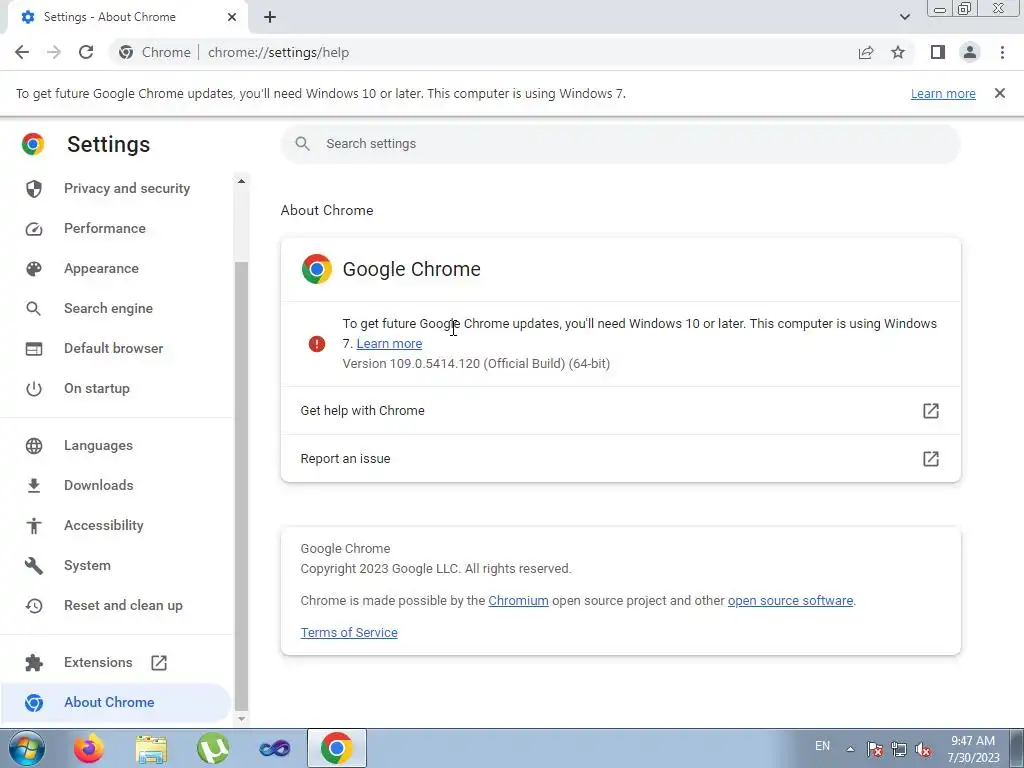Open the side panel icon
This screenshot has height=768, width=1024.
tap(938, 52)
